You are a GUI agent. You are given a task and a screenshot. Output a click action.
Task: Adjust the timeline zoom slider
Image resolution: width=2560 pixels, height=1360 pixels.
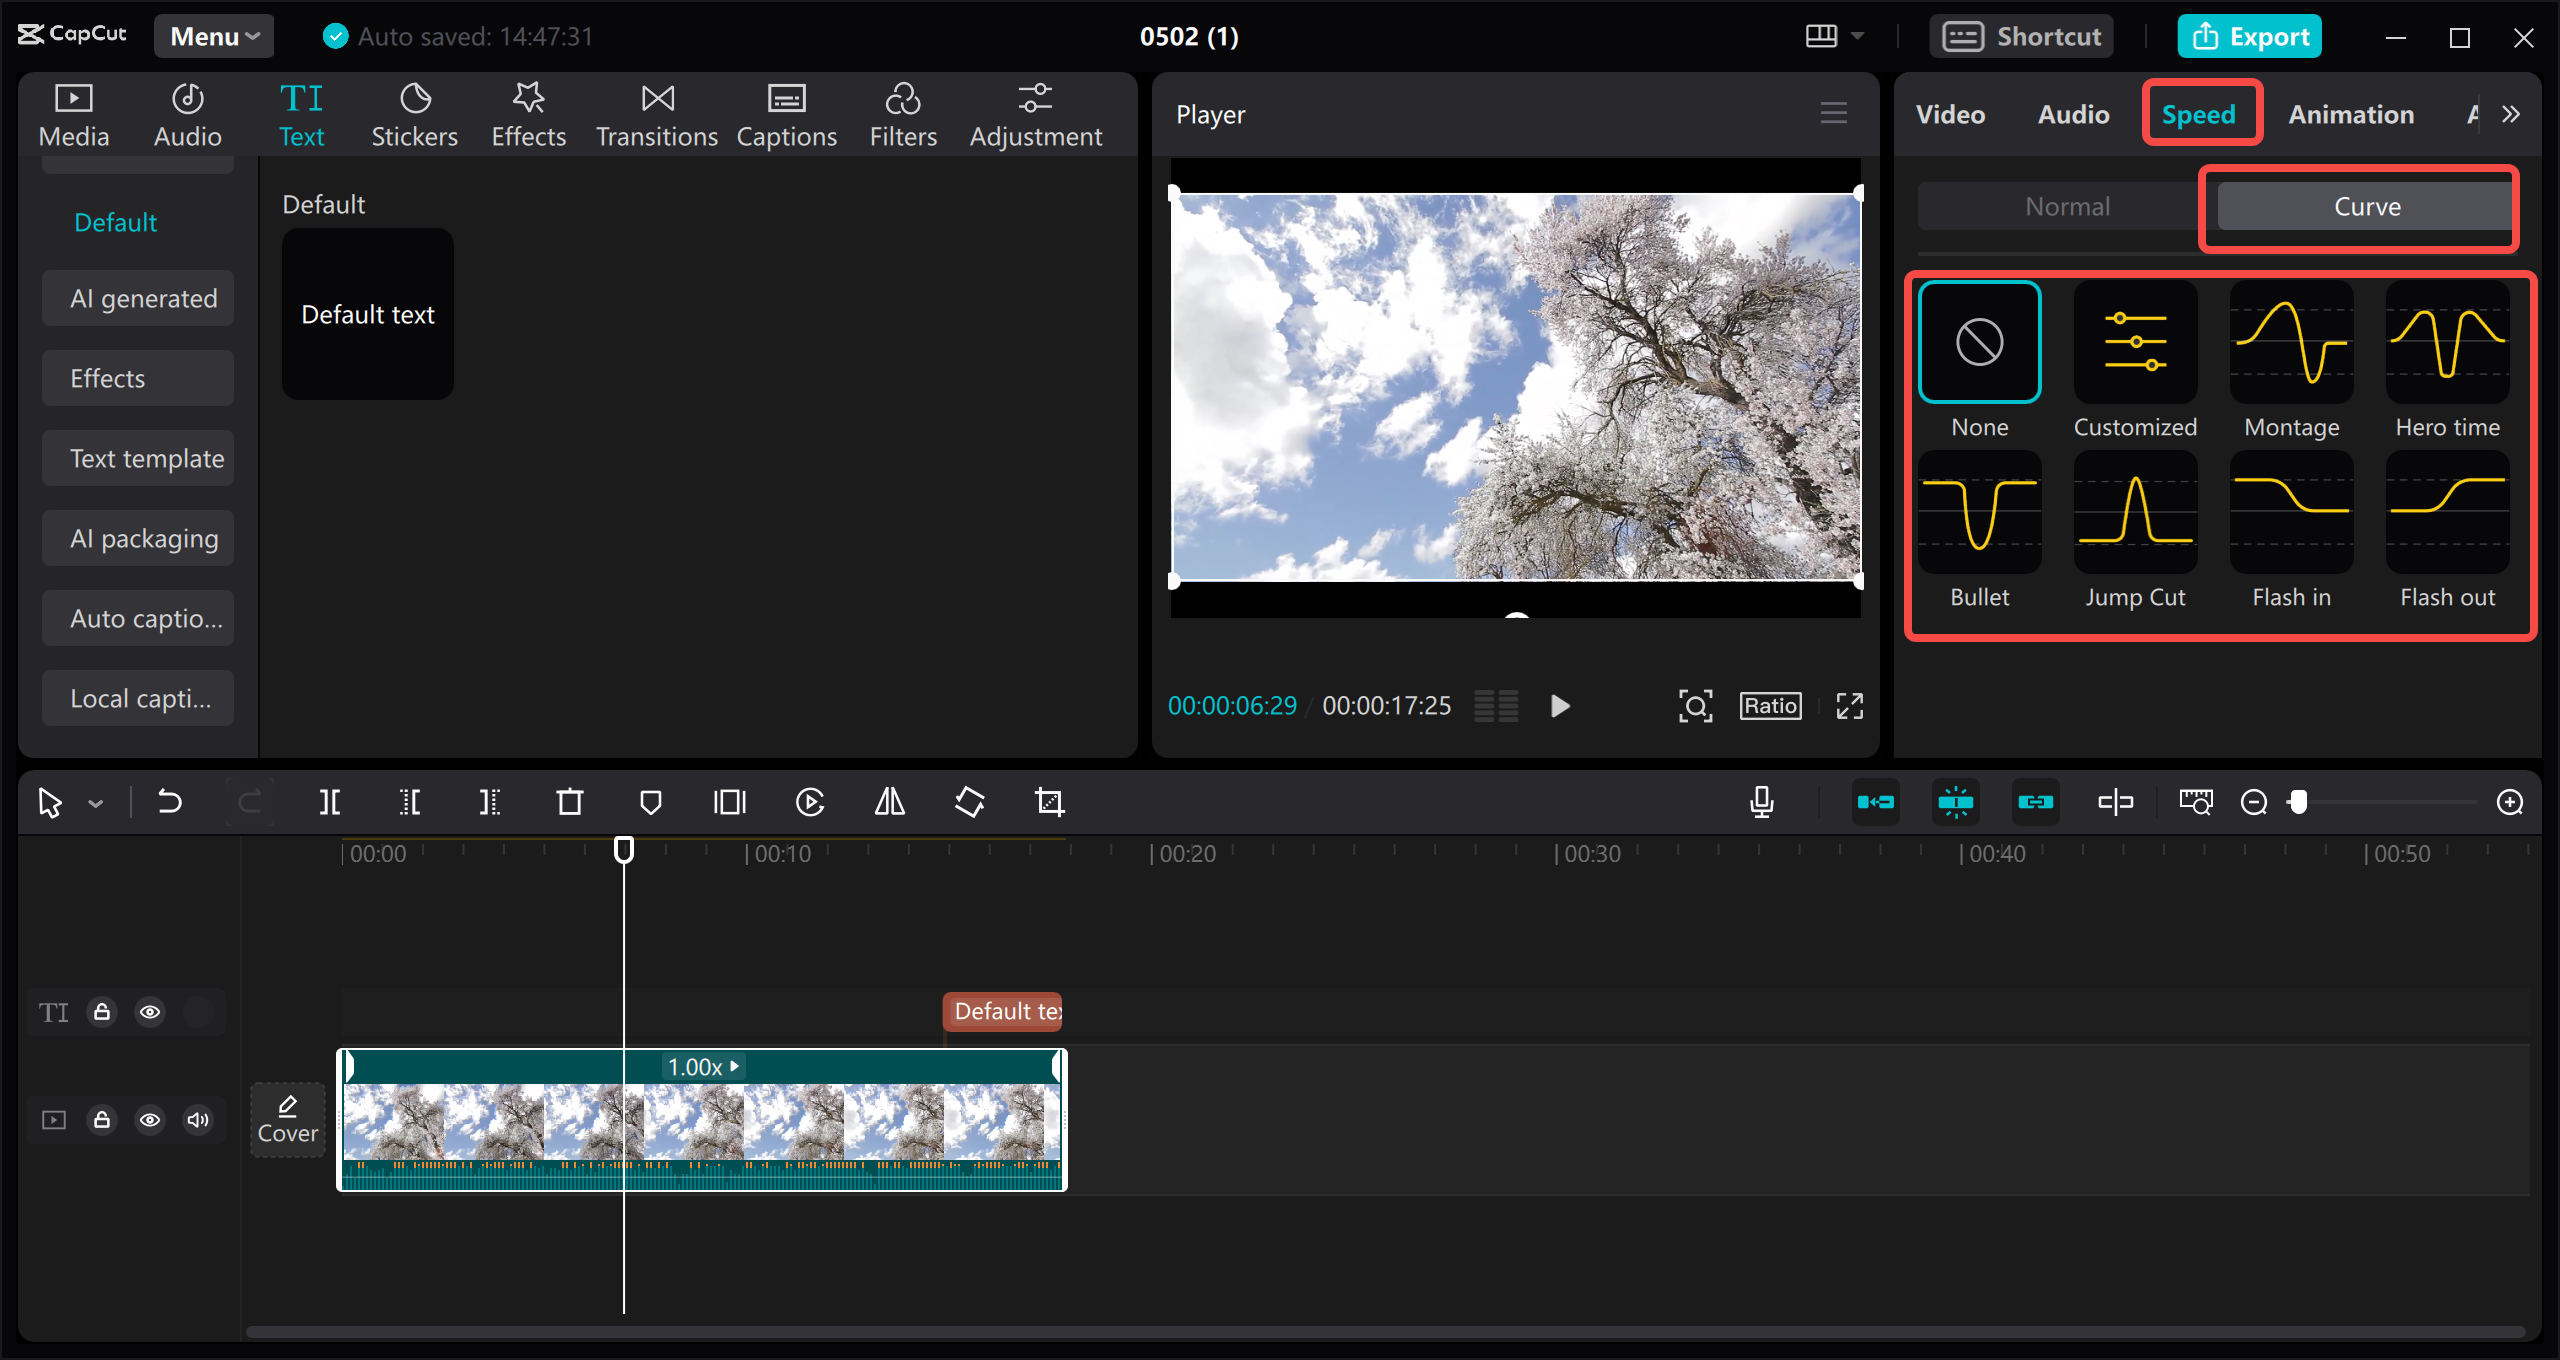[x=2299, y=802]
